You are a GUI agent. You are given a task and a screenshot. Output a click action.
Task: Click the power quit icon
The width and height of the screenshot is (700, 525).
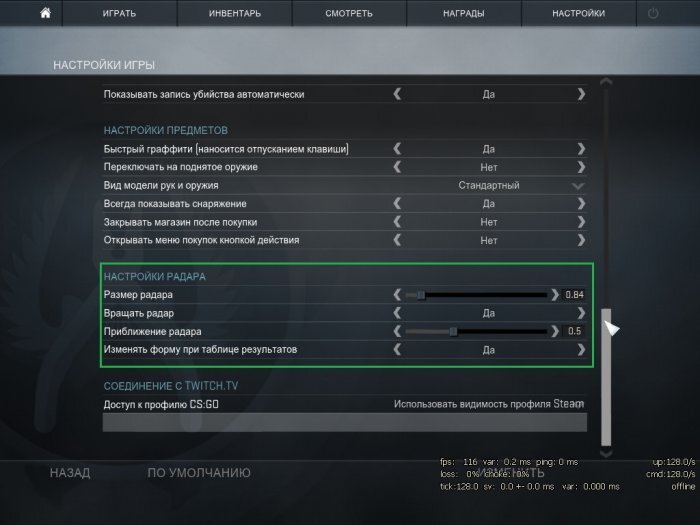click(x=653, y=13)
